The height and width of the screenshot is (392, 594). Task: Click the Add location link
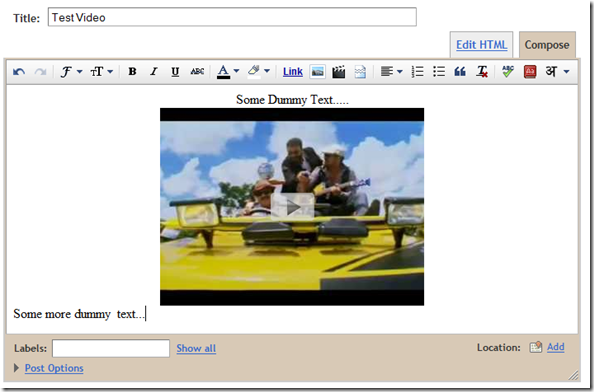pos(556,347)
